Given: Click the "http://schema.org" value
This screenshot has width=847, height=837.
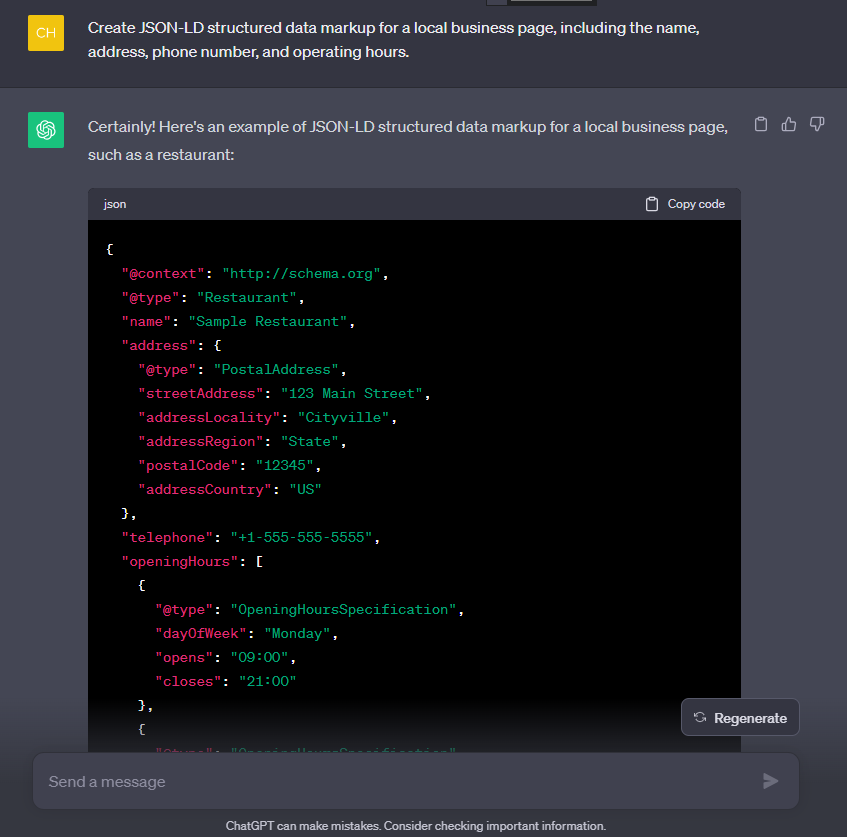Looking at the screenshot, I should pos(301,273).
